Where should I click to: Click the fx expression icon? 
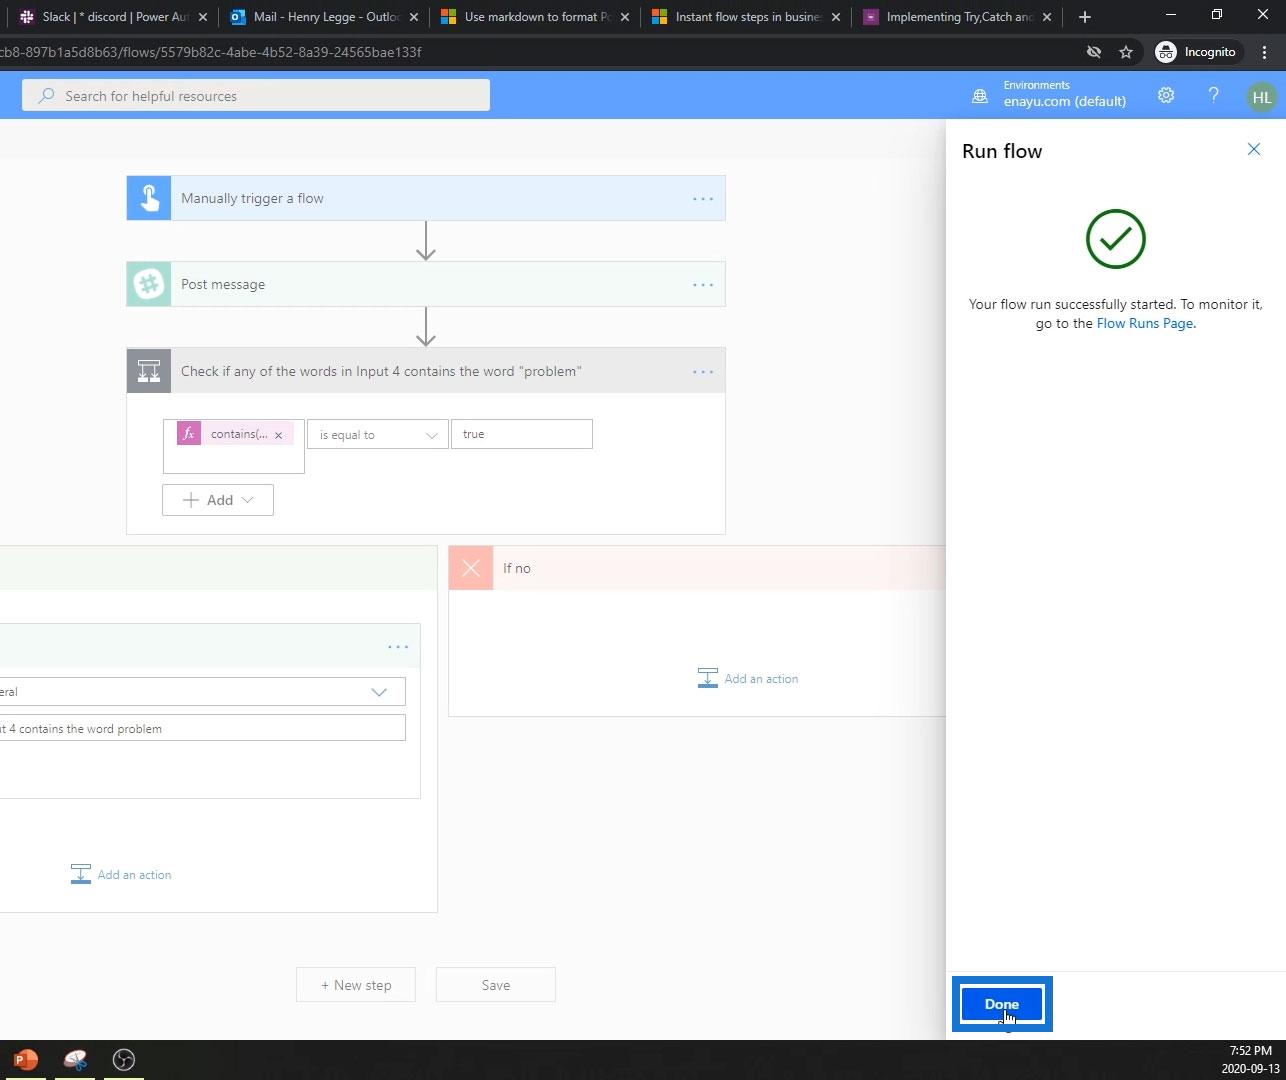click(189, 434)
